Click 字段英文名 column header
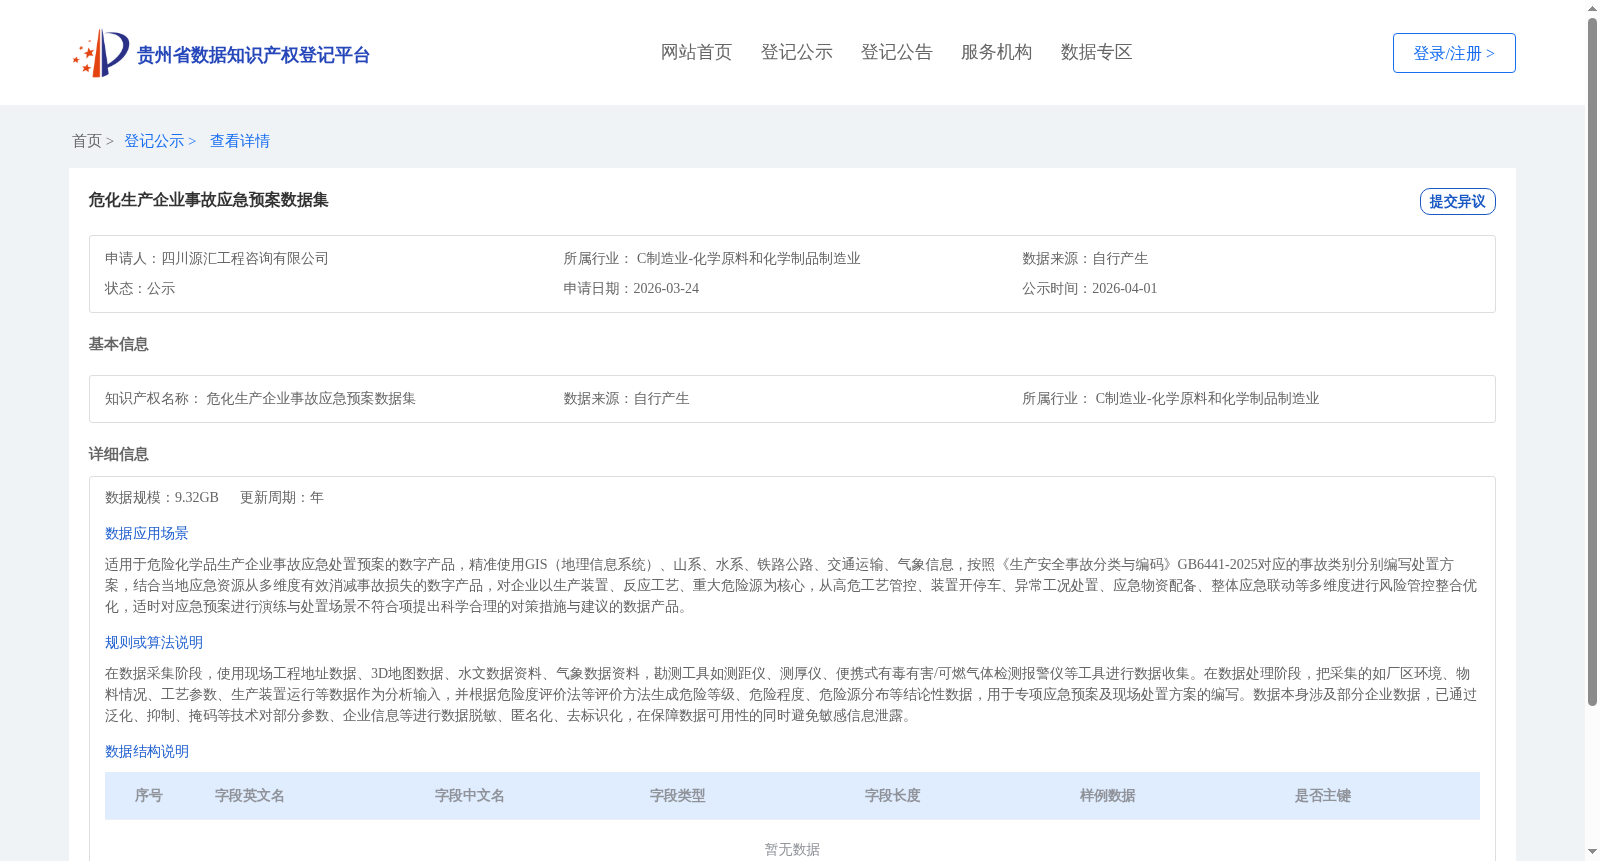The height and width of the screenshot is (861, 1600). point(250,796)
